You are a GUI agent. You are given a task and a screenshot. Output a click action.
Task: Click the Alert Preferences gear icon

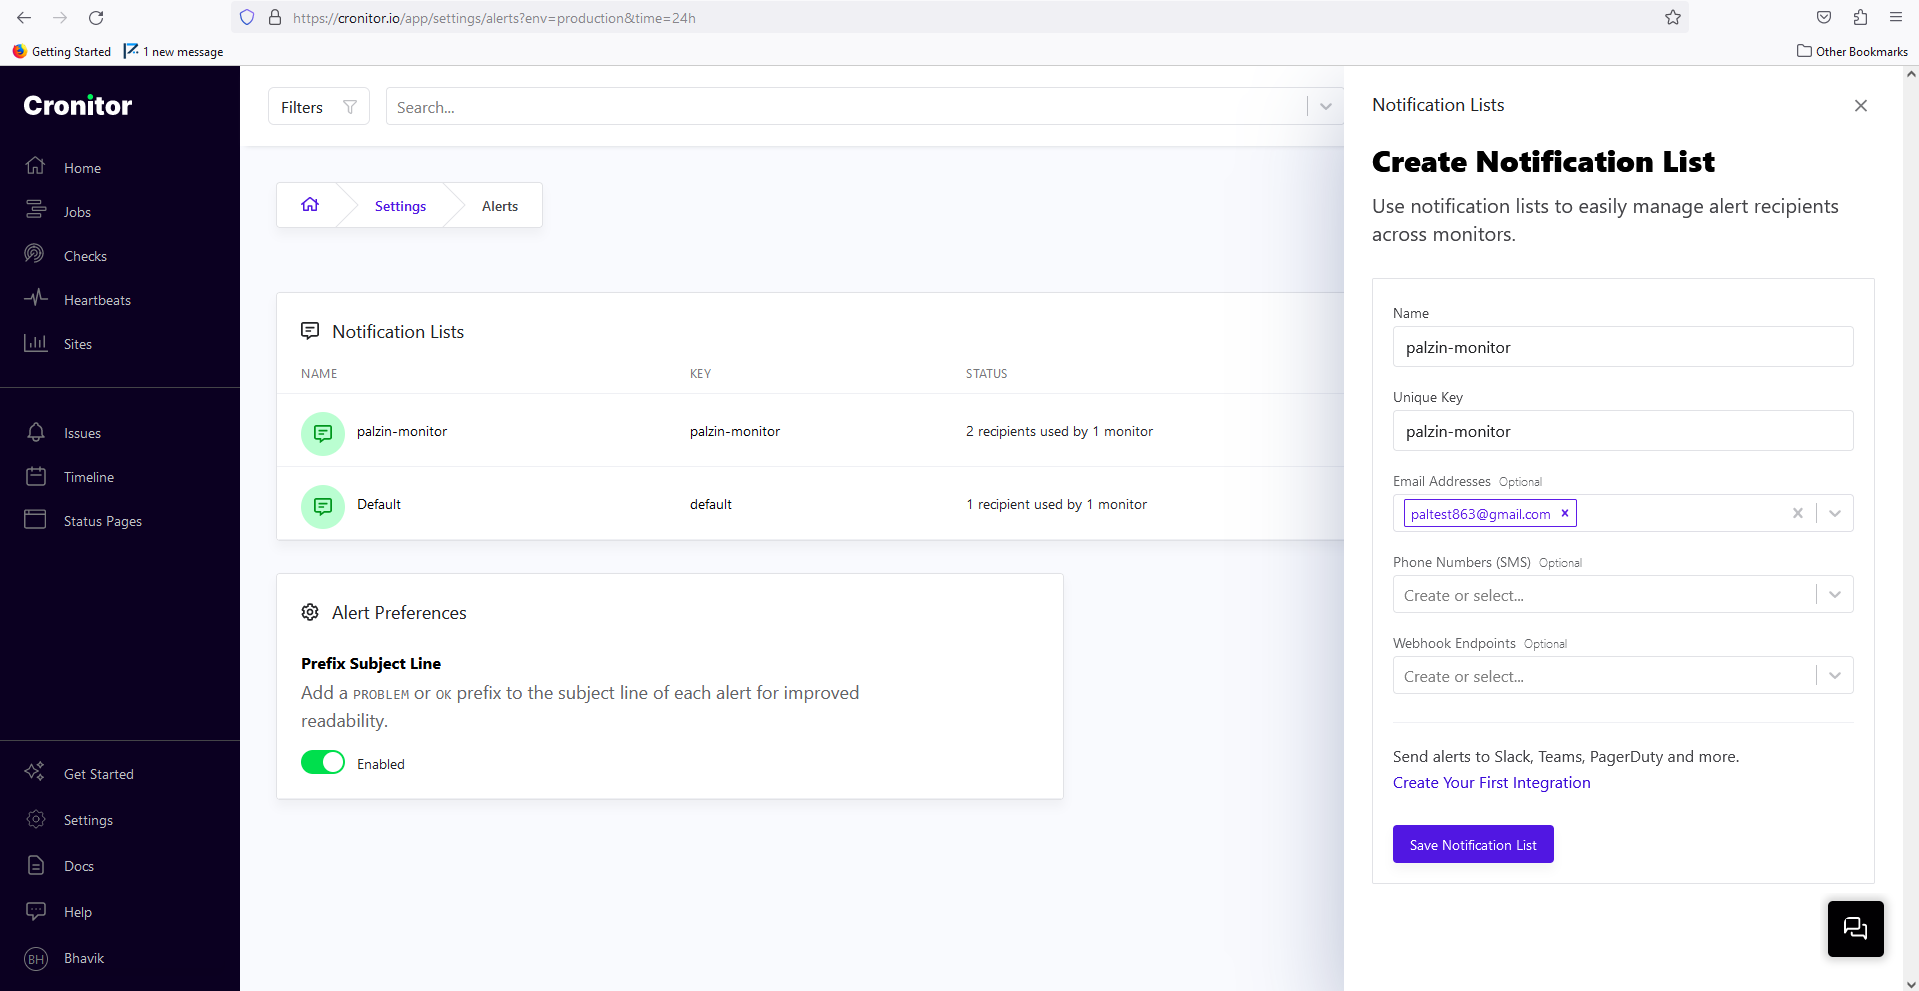(x=310, y=612)
